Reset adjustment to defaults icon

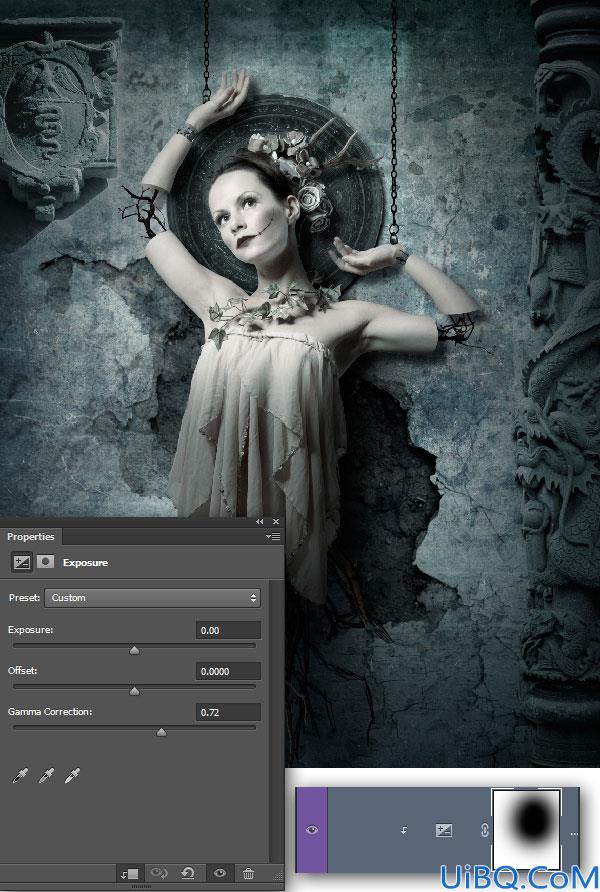[188, 873]
